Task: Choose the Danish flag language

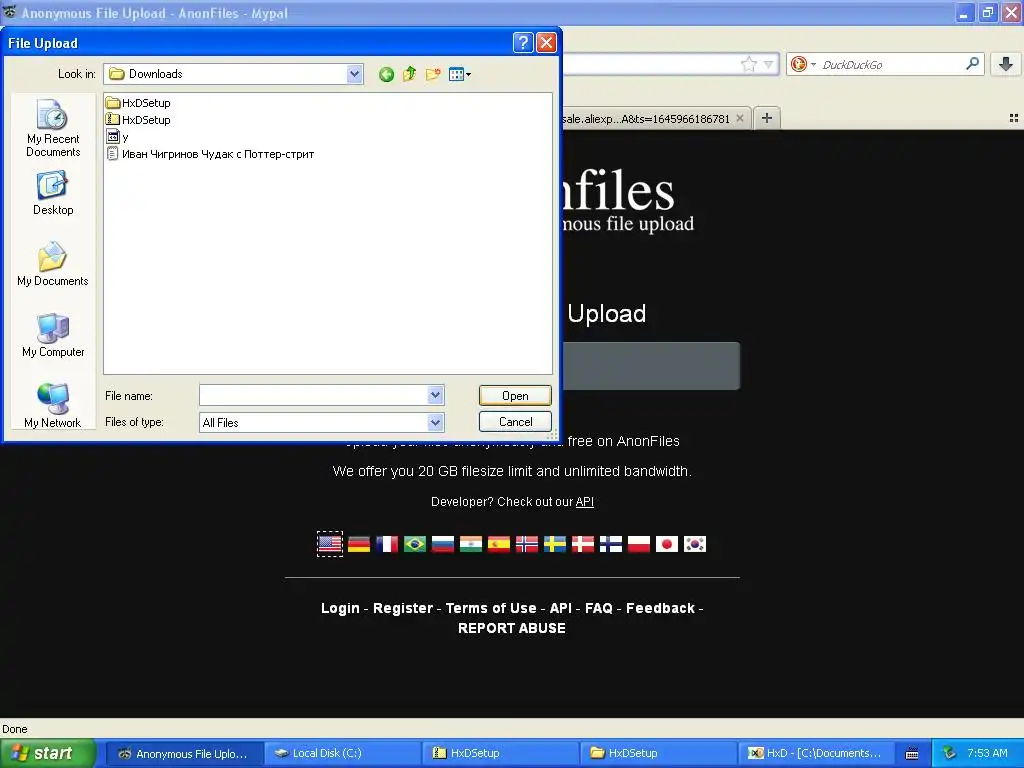Action: (x=583, y=544)
